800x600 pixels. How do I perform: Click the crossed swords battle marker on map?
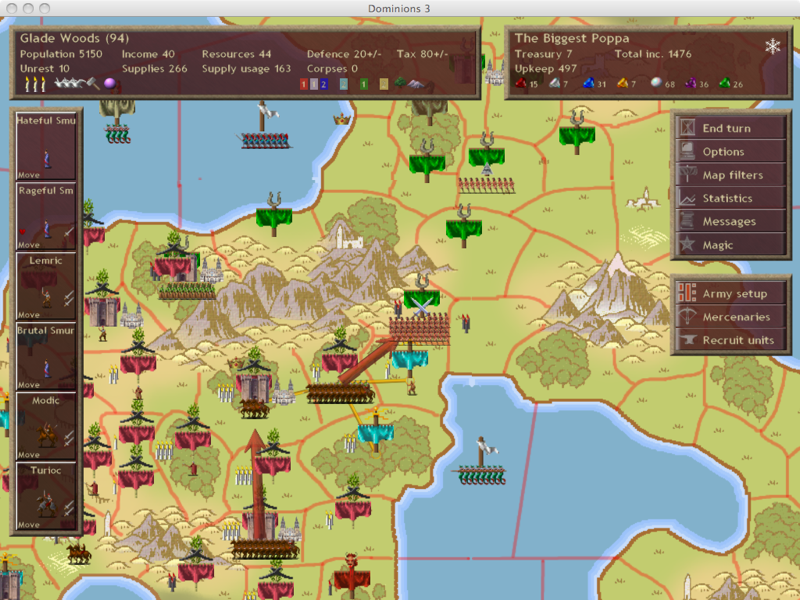421,308
